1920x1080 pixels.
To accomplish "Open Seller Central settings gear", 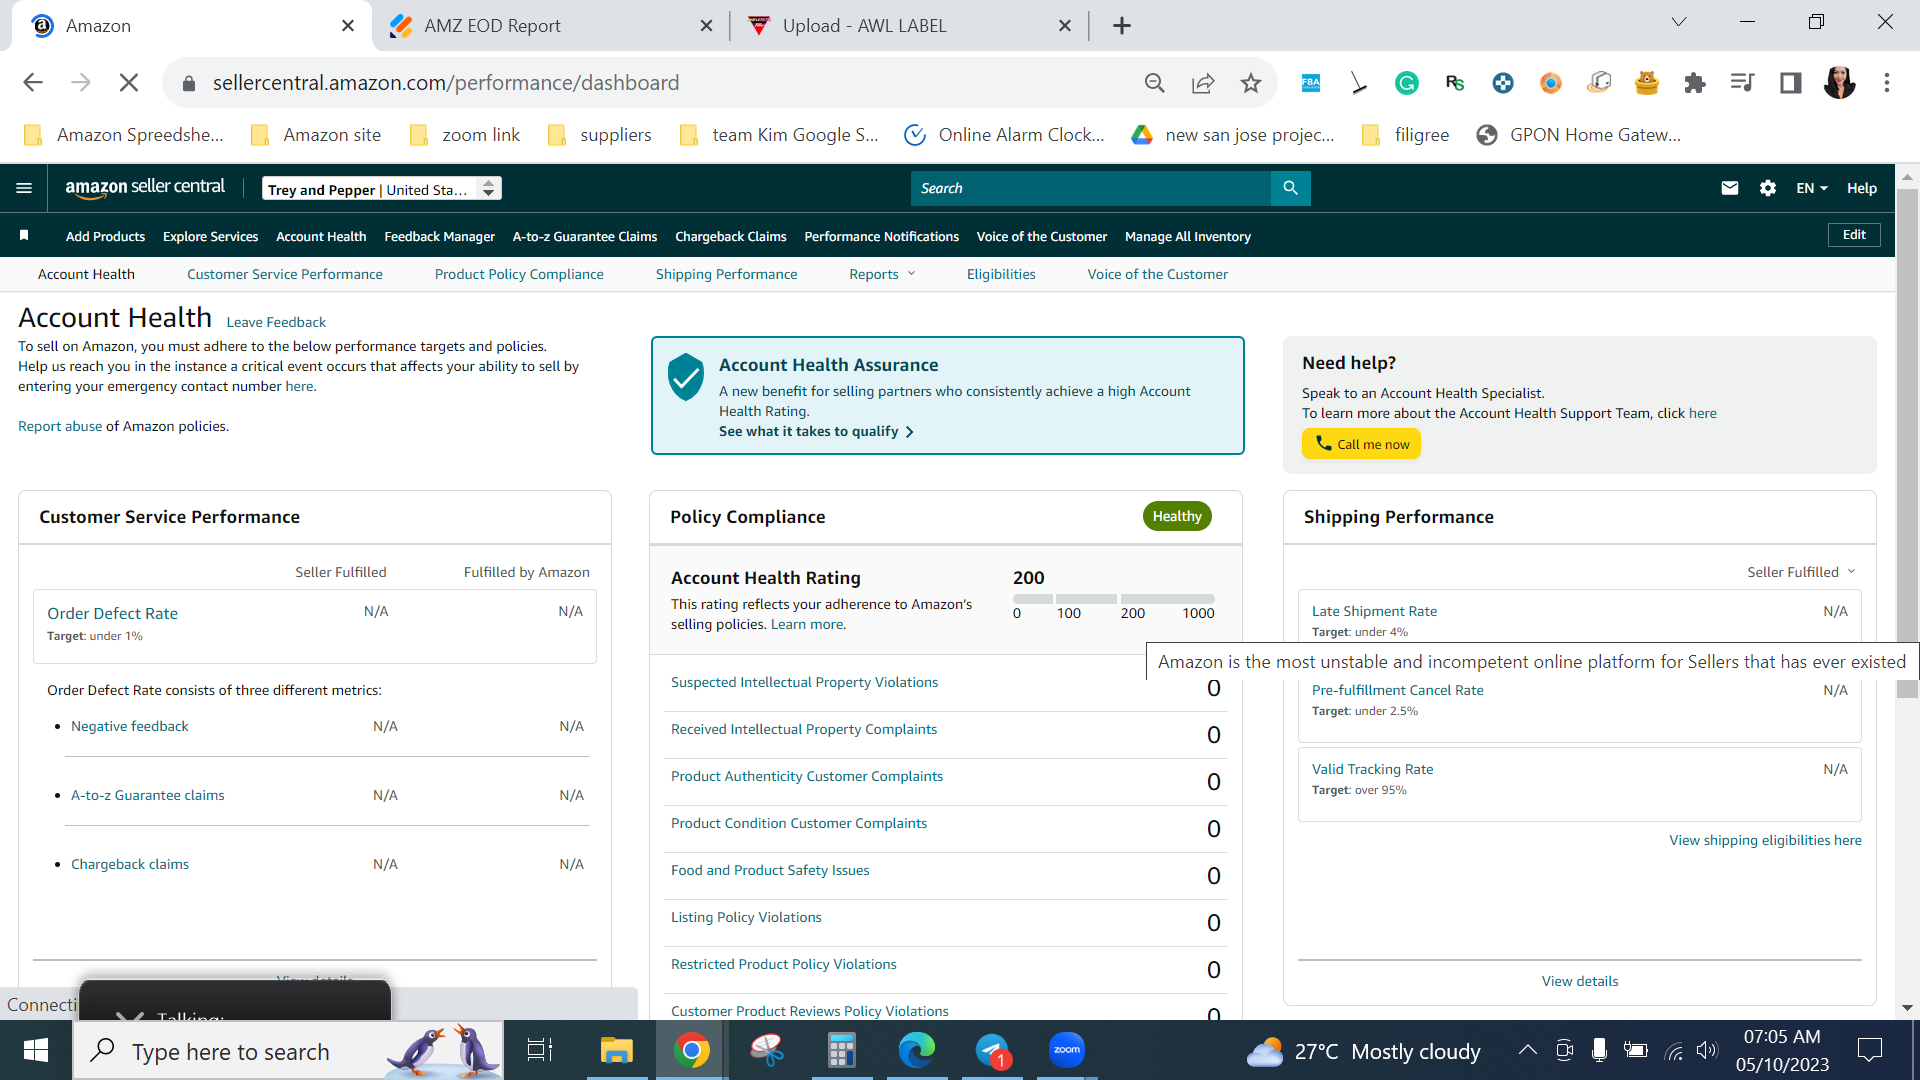I will pos(1768,188).
